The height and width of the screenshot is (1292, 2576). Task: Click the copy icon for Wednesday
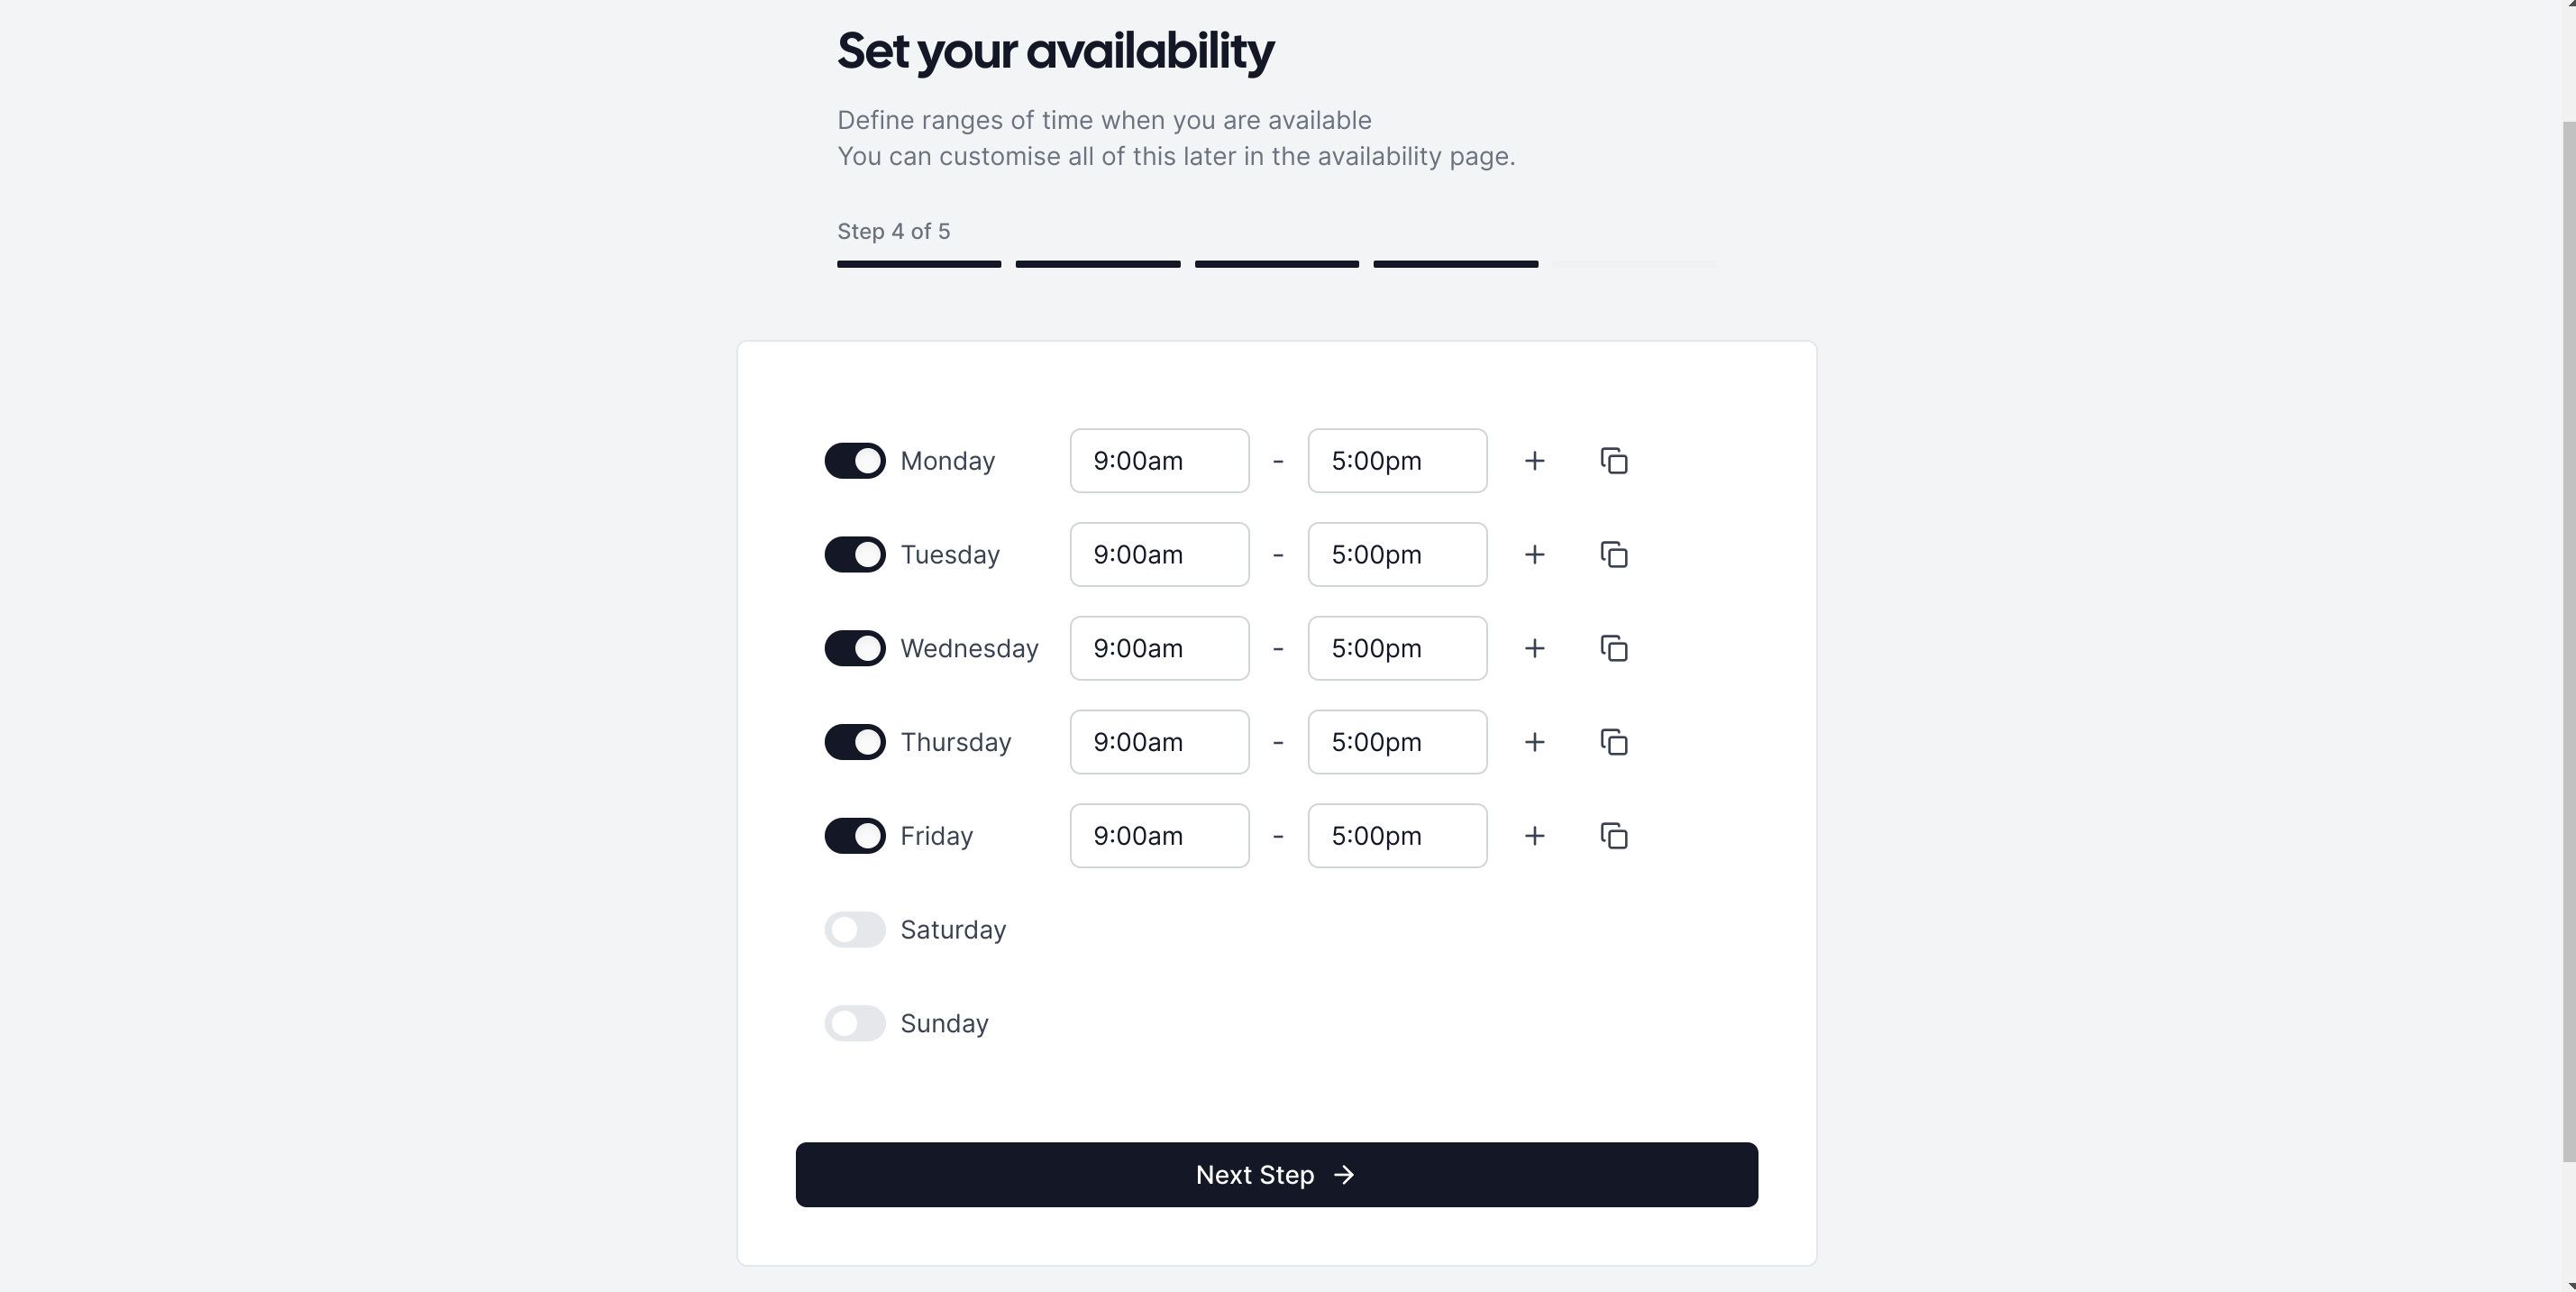click(1614, 647)
